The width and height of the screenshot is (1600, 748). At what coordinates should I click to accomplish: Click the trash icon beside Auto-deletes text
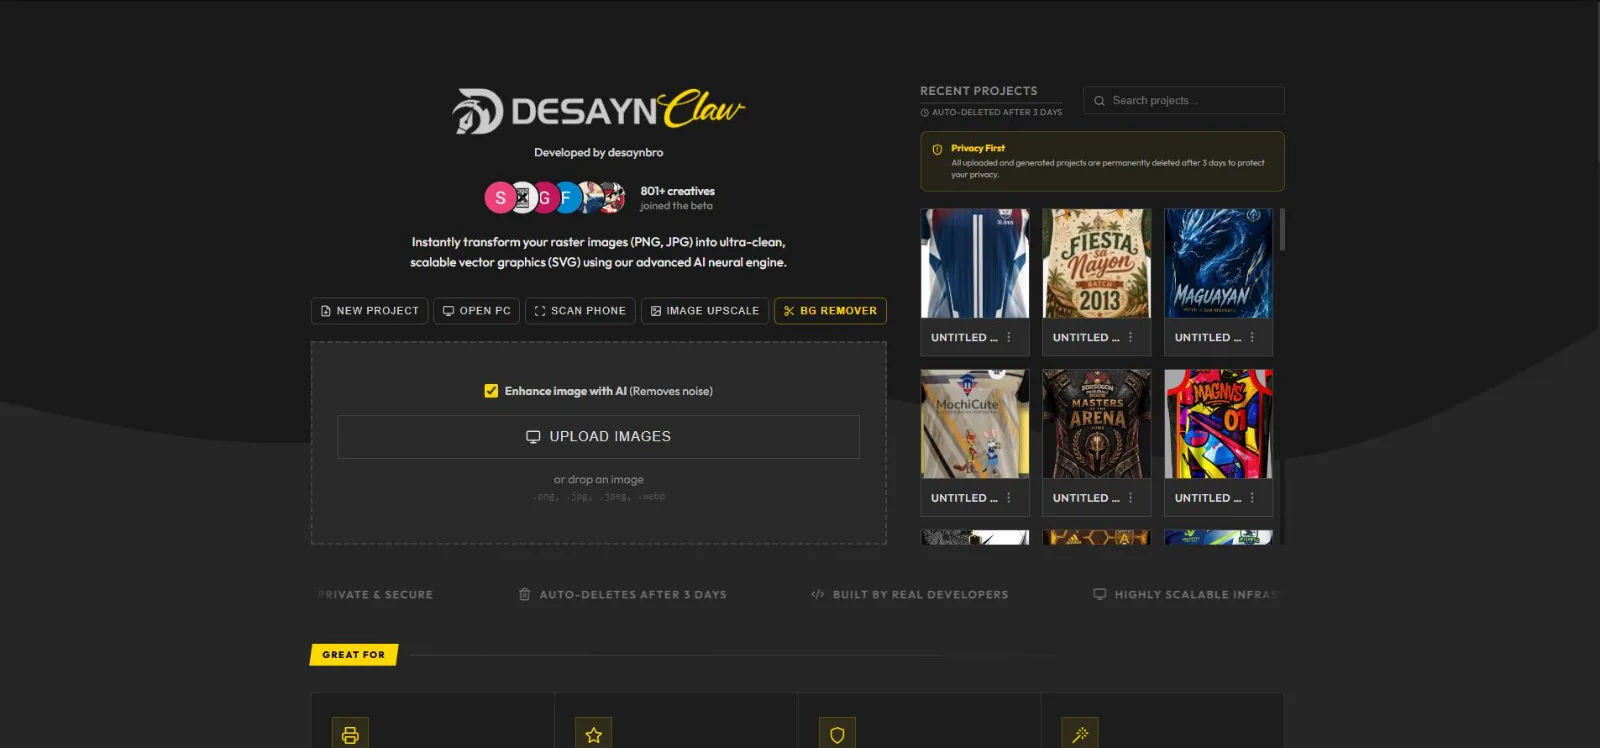pyautogui.click(x=524, y=594)
